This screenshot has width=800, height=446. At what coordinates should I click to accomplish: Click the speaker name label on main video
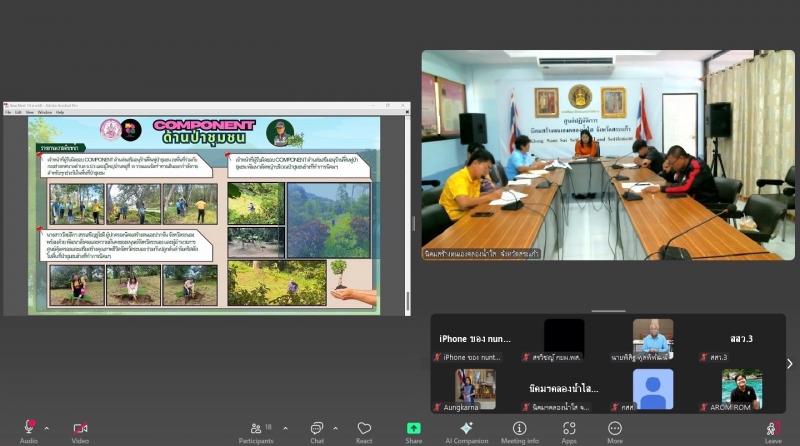[482, 254]
